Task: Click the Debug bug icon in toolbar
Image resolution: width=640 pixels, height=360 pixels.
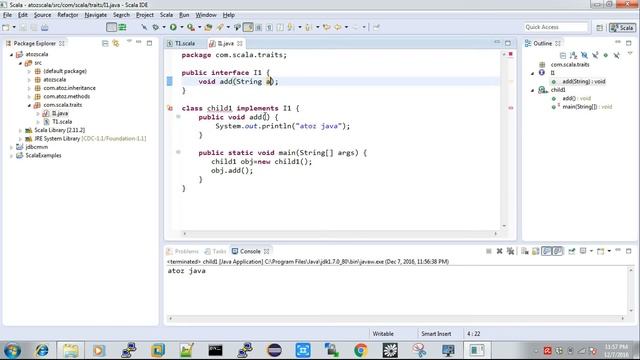Action: [156, 27]
